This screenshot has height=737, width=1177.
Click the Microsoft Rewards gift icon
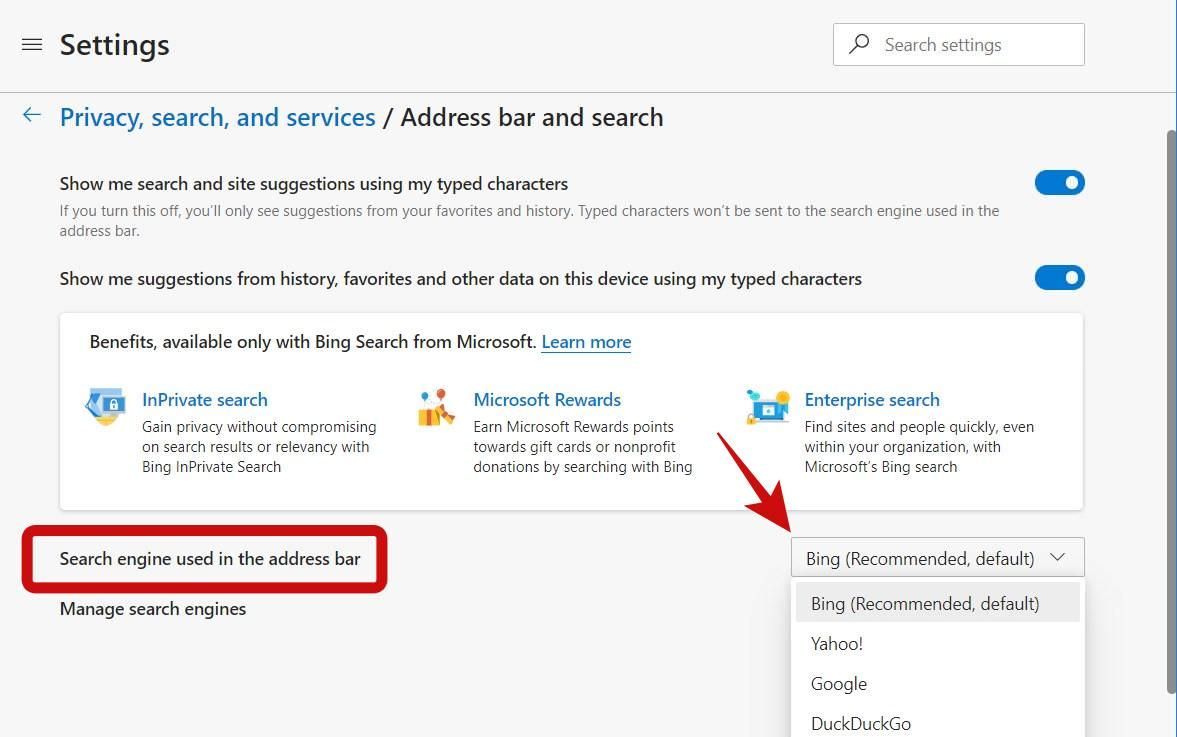click(x=436, y=408)
